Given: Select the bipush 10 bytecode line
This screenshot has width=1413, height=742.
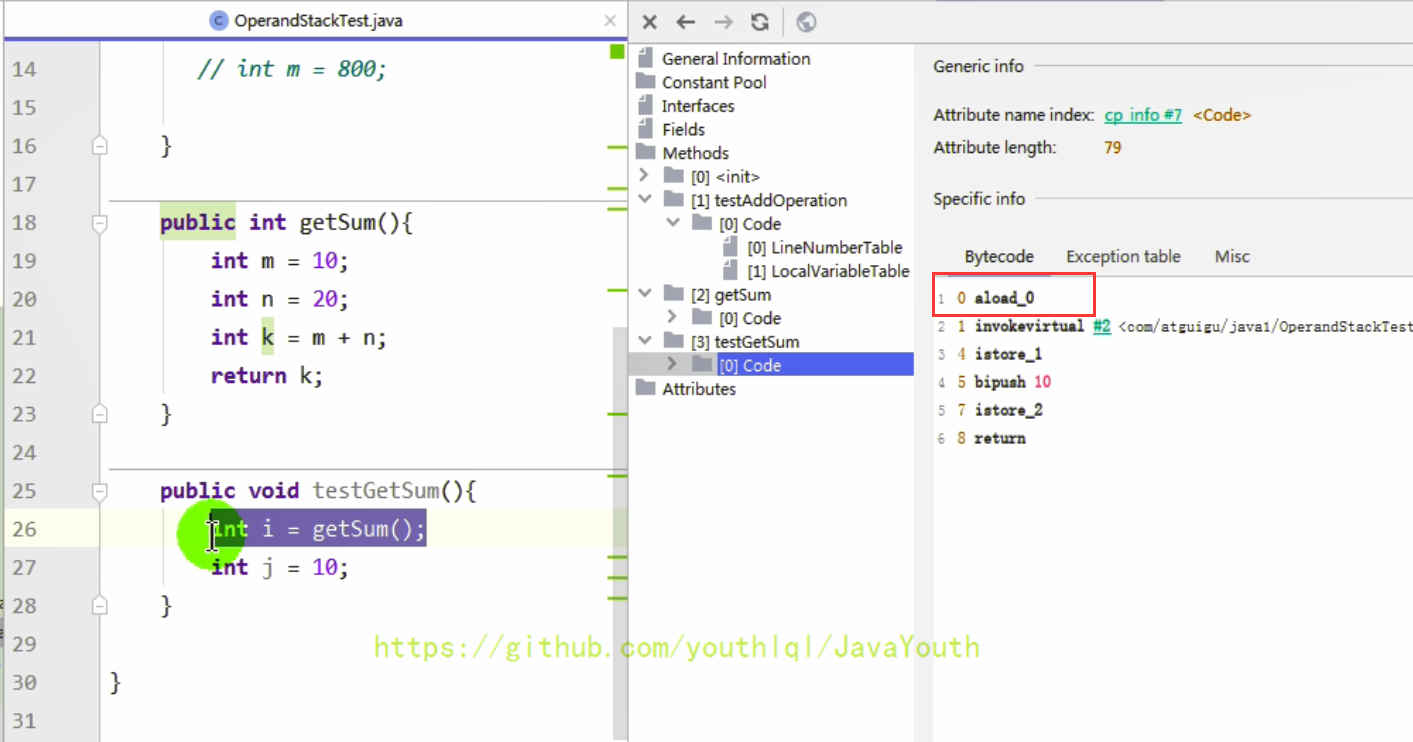Looking at the screenshot, I should (x=1010, y=381).
